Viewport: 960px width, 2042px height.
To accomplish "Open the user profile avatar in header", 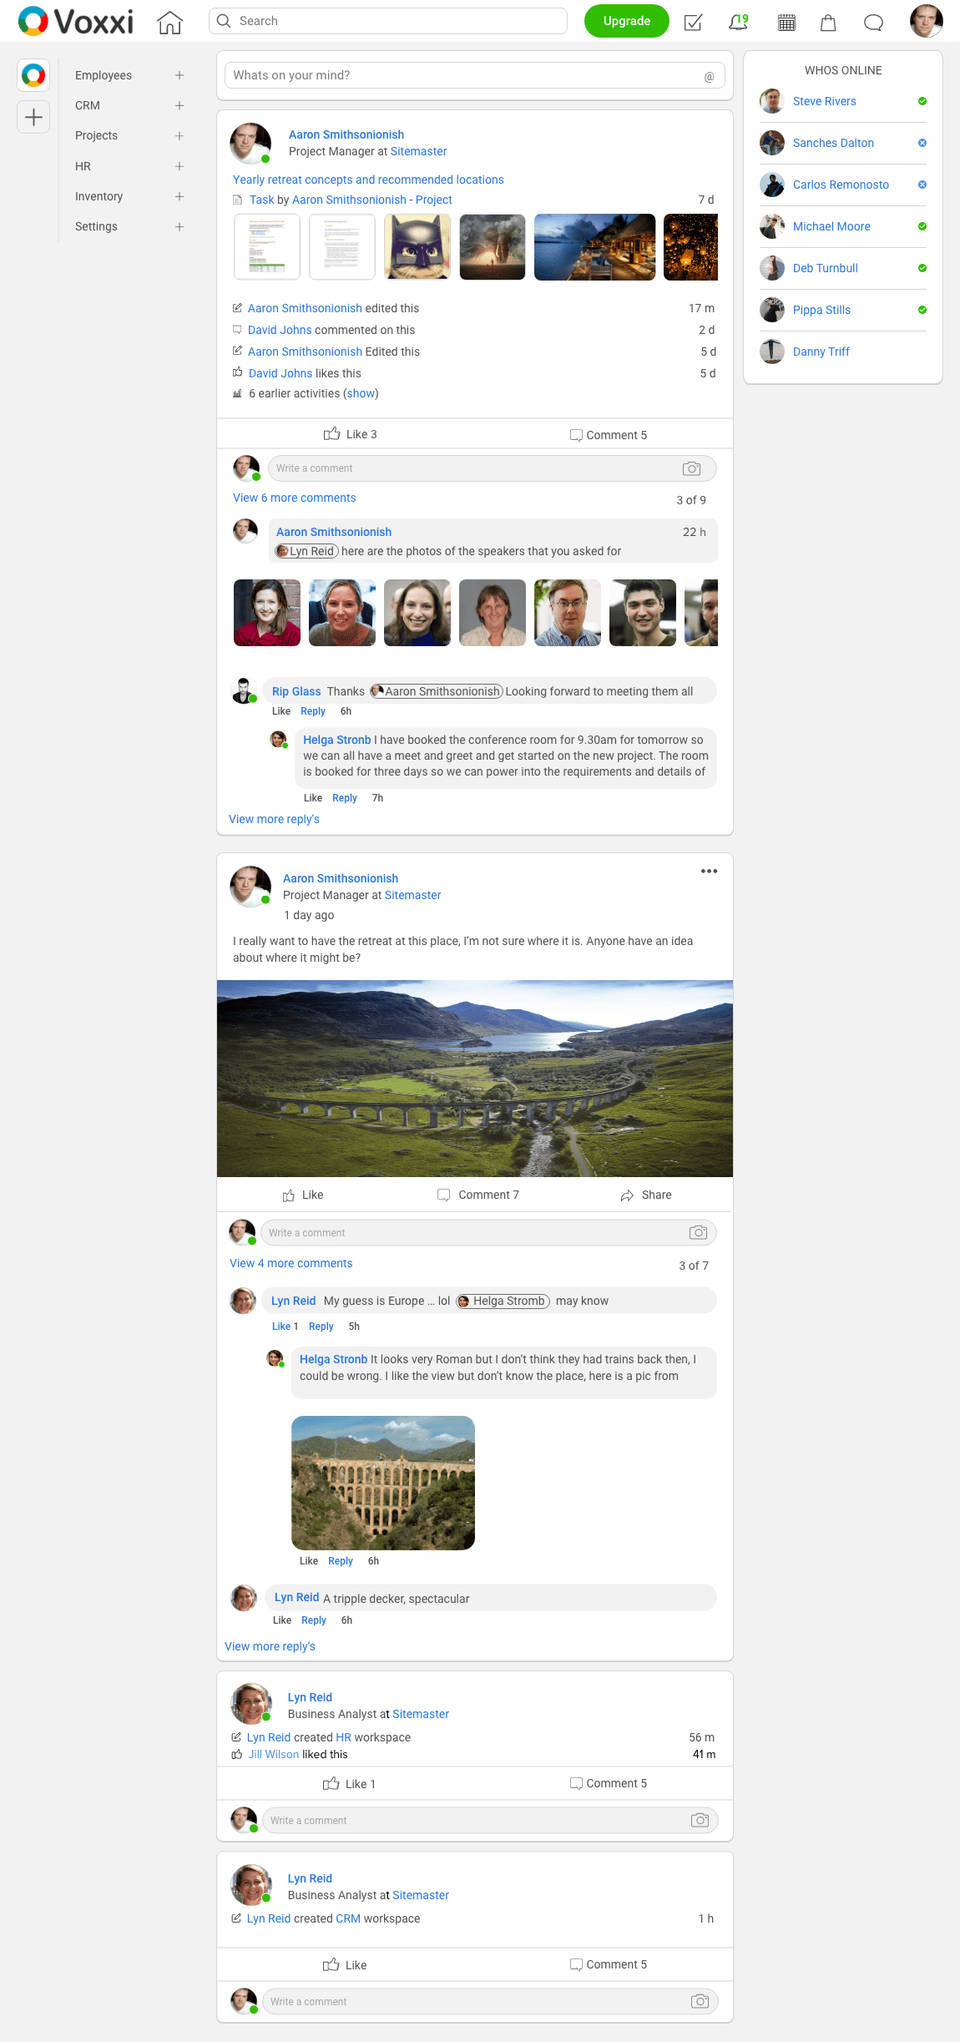I will [x=926, y=21].
